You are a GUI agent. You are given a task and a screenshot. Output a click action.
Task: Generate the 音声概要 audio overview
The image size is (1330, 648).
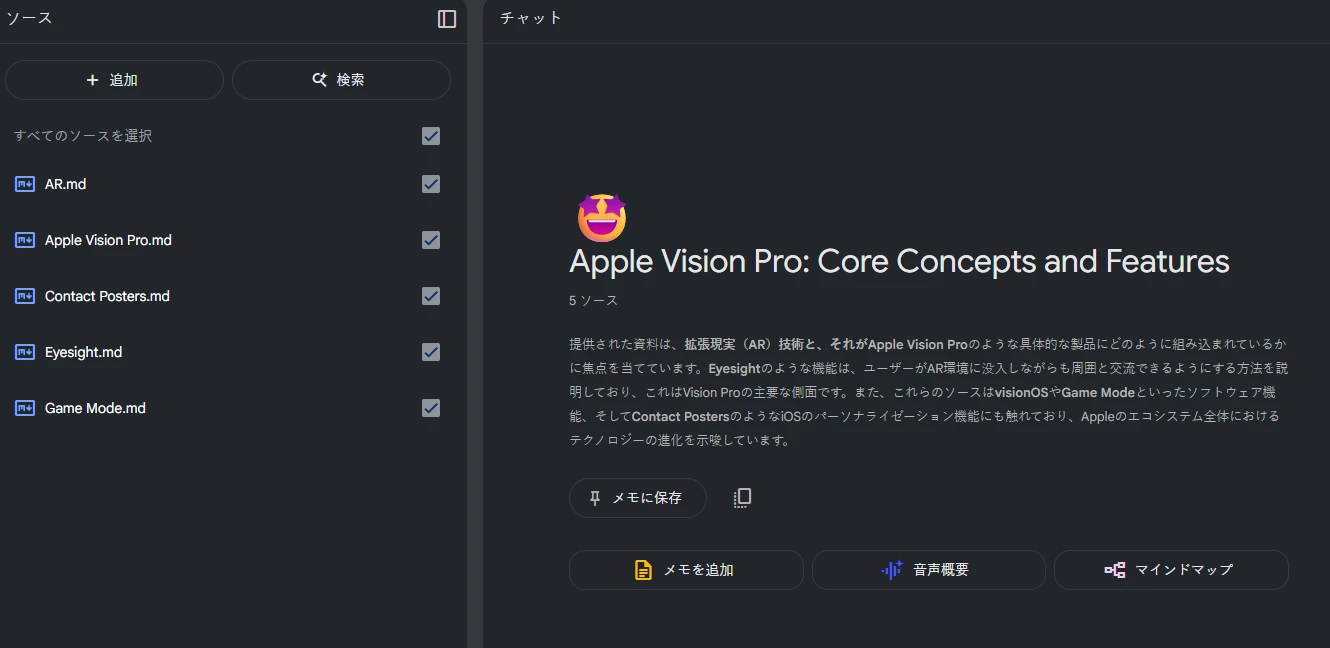coord(929,570)
